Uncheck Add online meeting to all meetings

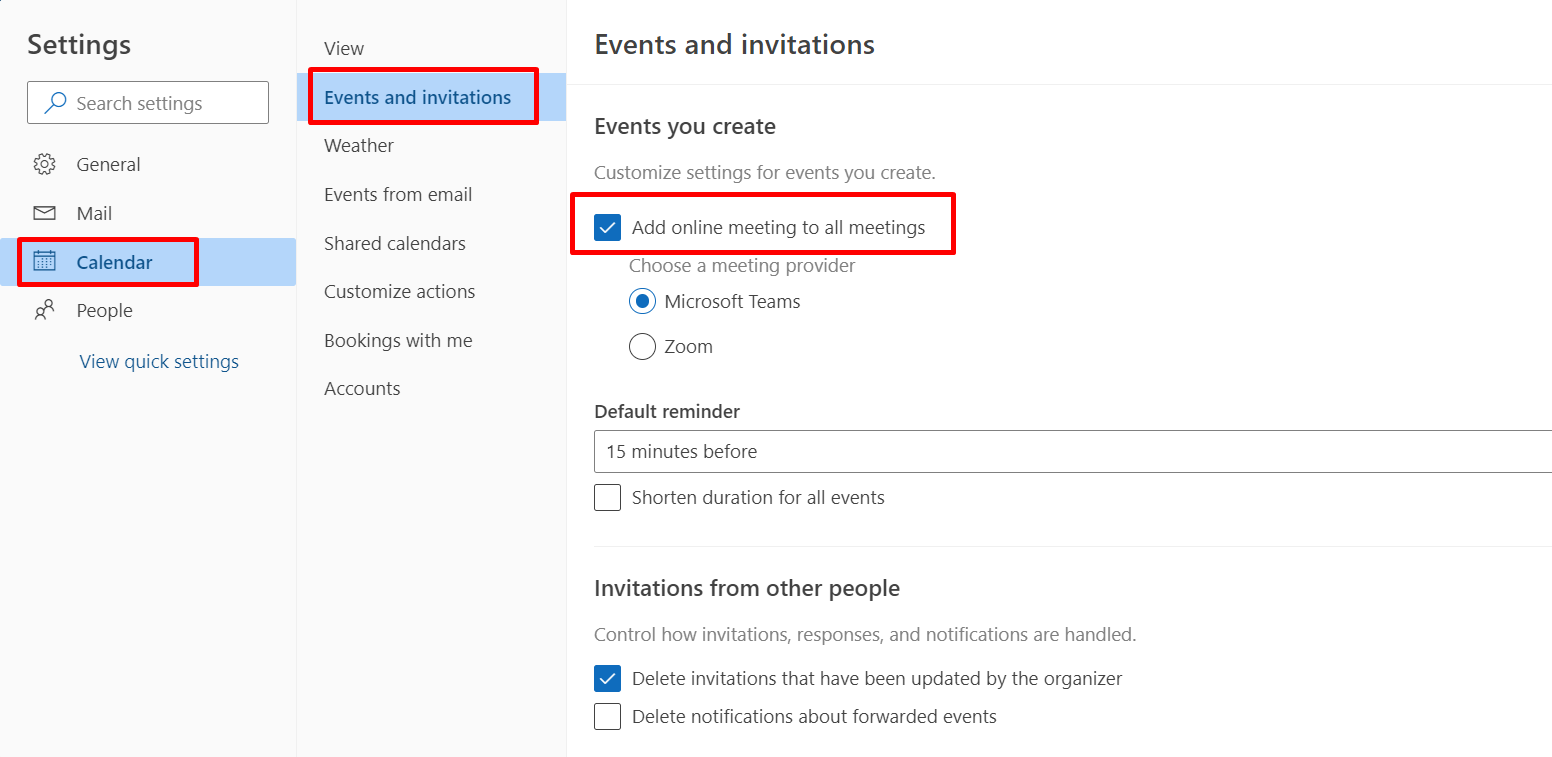coord(607,228)
